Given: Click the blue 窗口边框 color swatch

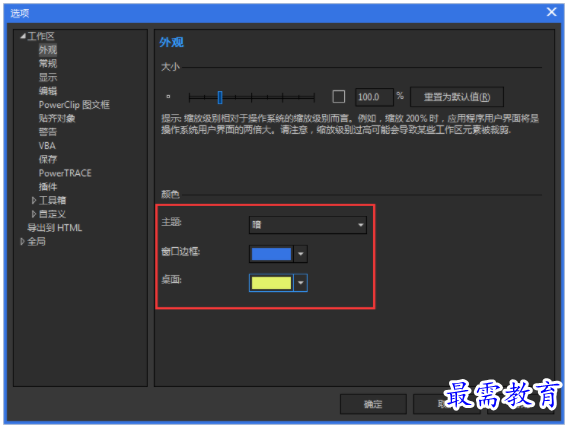Looking at the screenshot, I should (271, 254).
